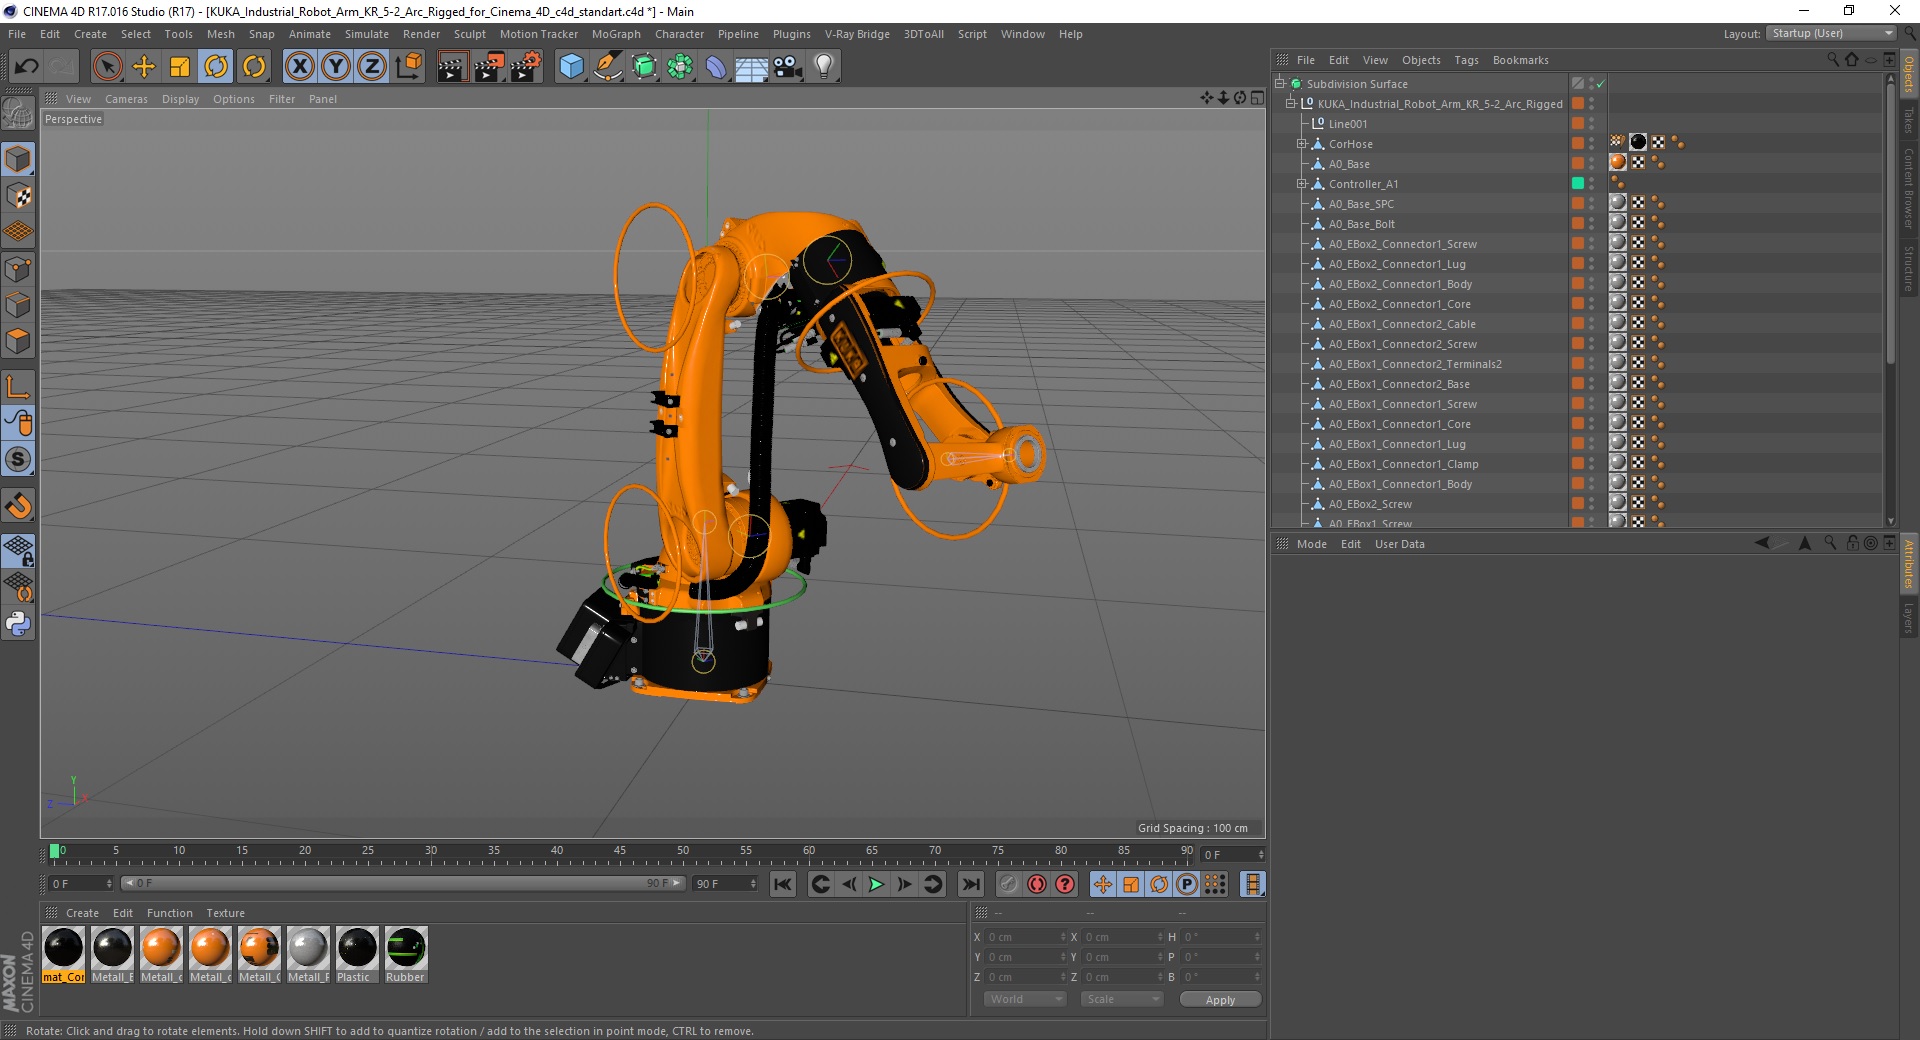Enable Axis mode L icon
The height and width of the screenshot is (1040, 1920).
coord(18,386)
